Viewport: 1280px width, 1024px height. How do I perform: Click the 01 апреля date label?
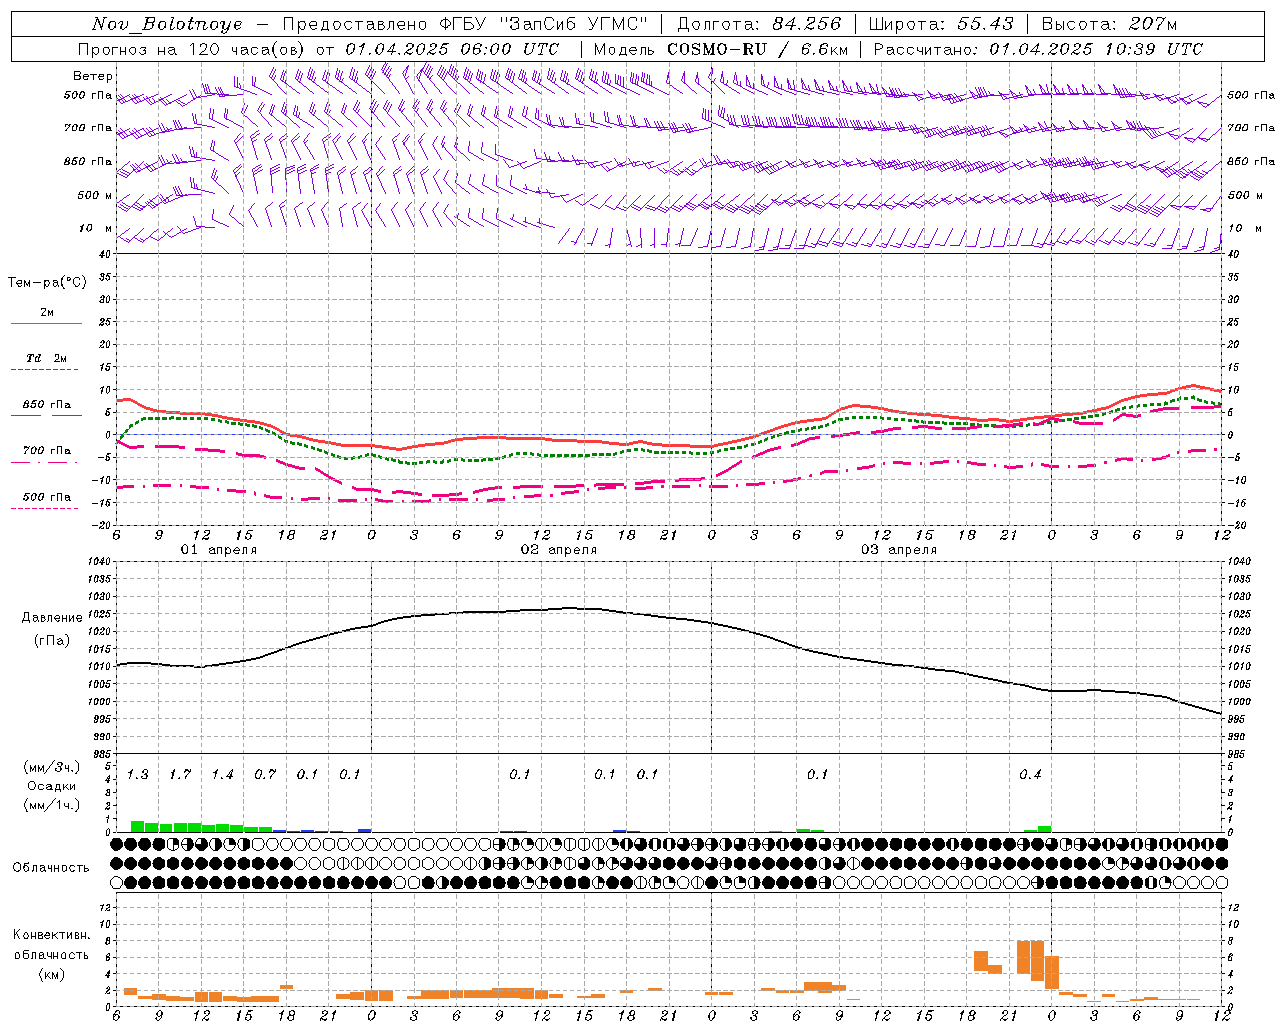218,550
